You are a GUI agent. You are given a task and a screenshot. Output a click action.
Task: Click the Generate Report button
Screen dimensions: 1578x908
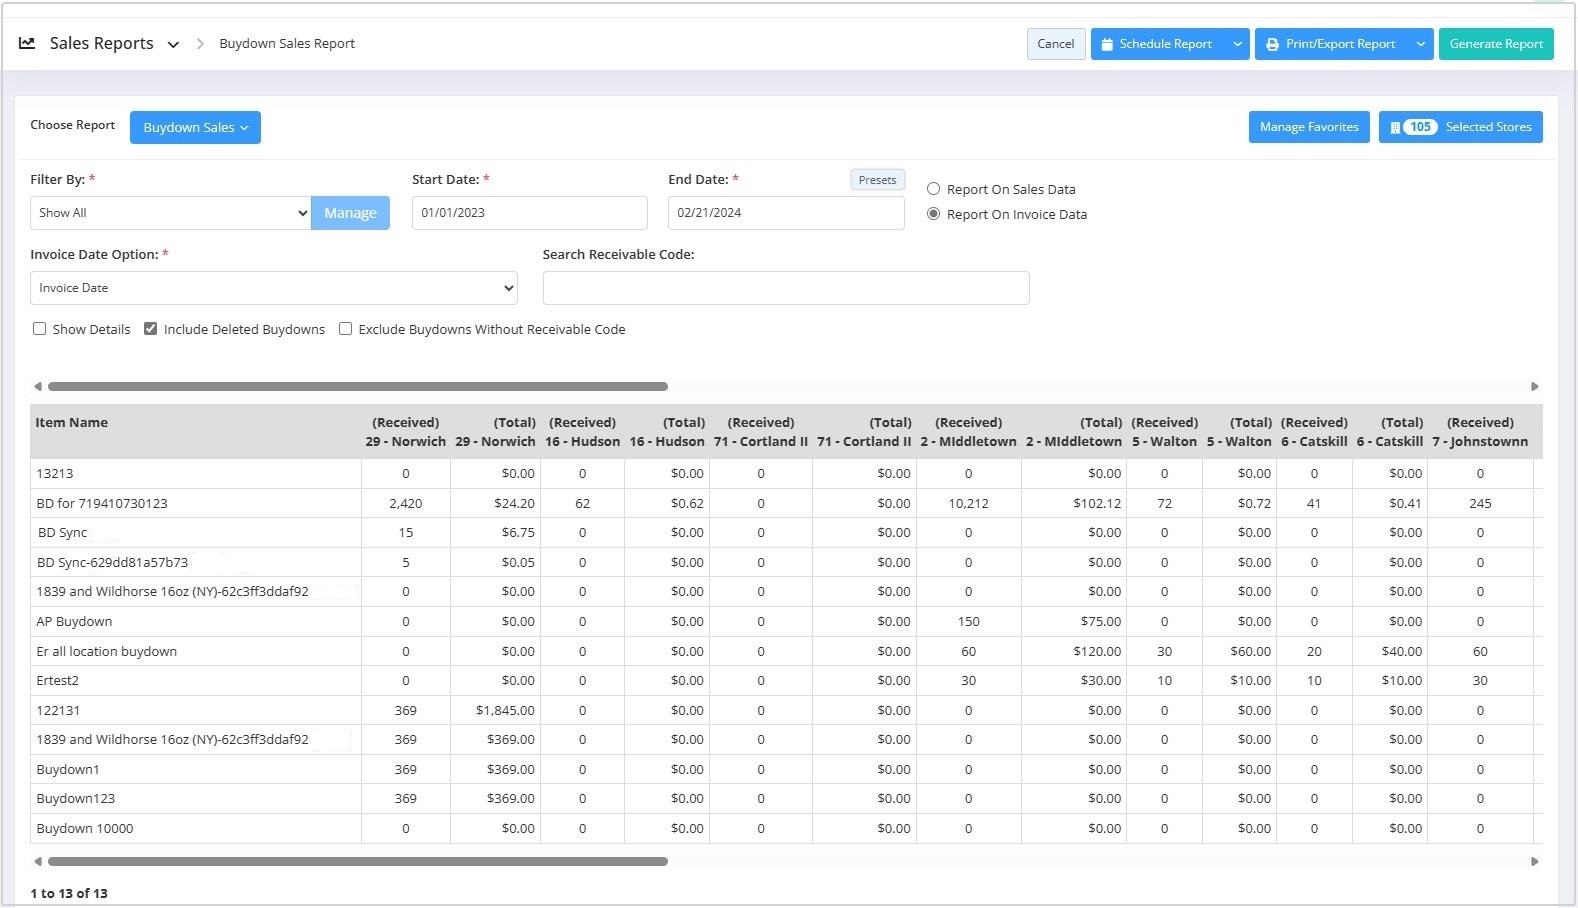pyautogui.click(x=1496, y=44)
